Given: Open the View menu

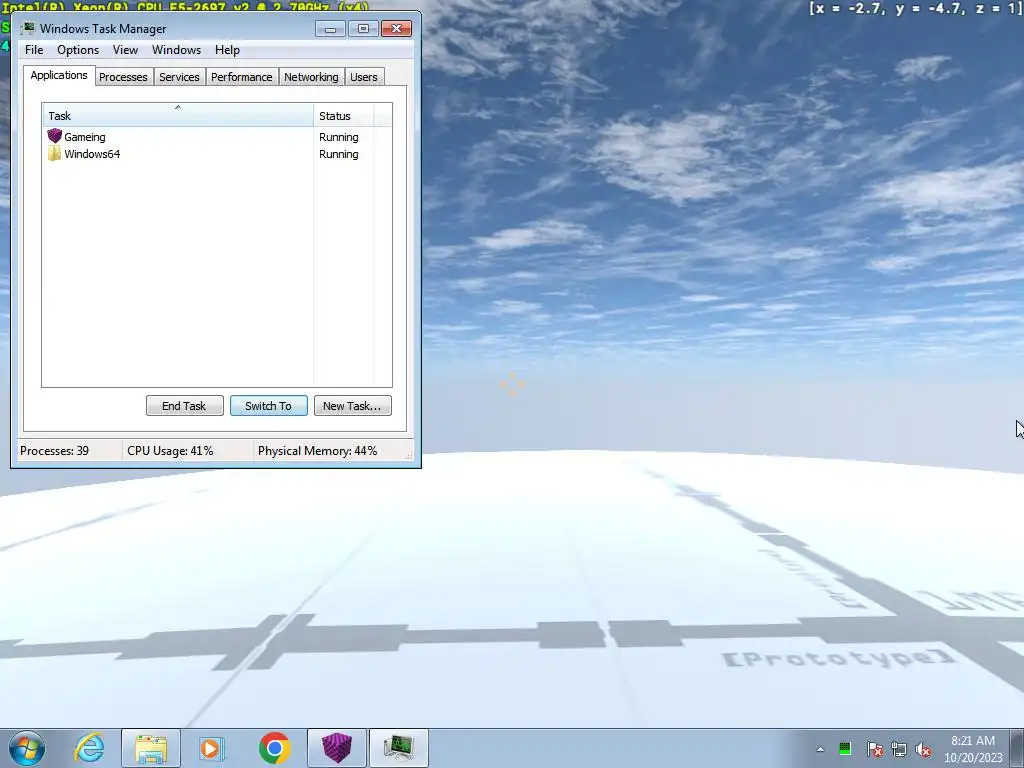Looking at the screenshot, I should coord(125,50).
